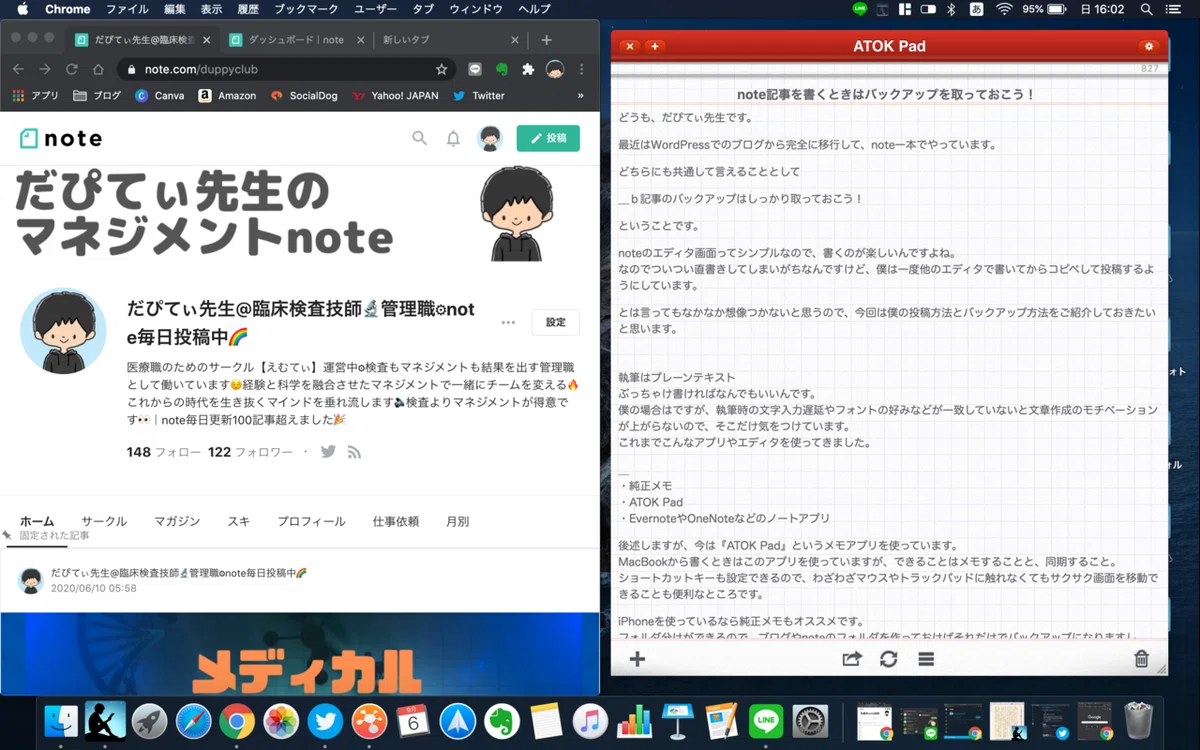The height and width of the screenshot is (750, 1200).
Task: Click the メディカル article thumbnail
Action: (x=300, y=653)
